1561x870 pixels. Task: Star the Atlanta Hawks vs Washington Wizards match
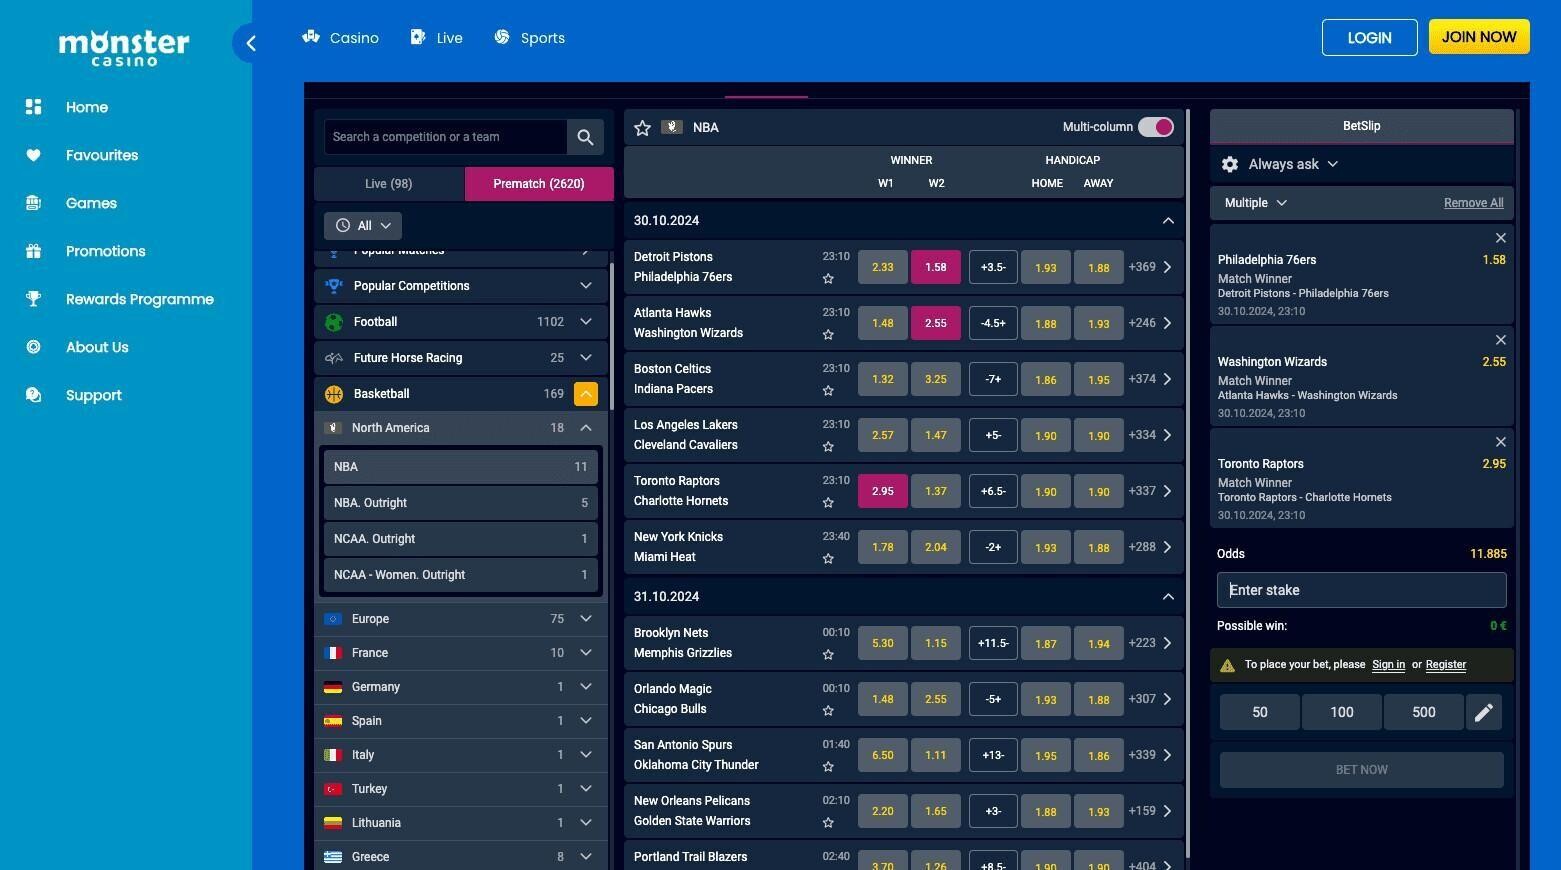pyautogui.click(x=828, y=335)
